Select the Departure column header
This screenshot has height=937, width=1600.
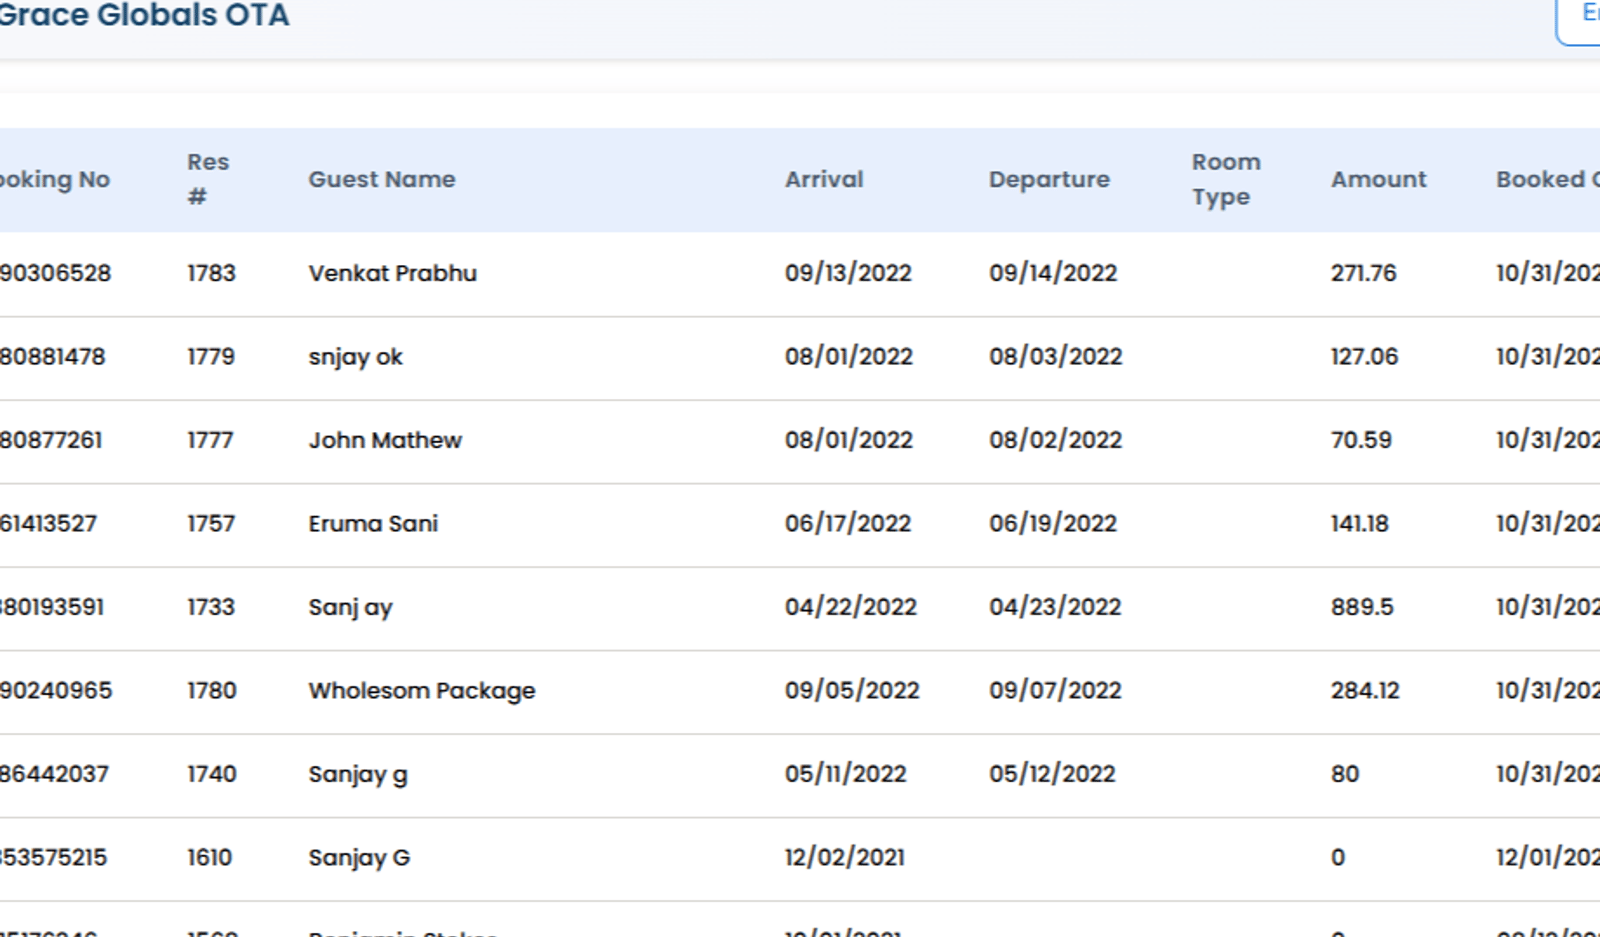(1049, 180)
